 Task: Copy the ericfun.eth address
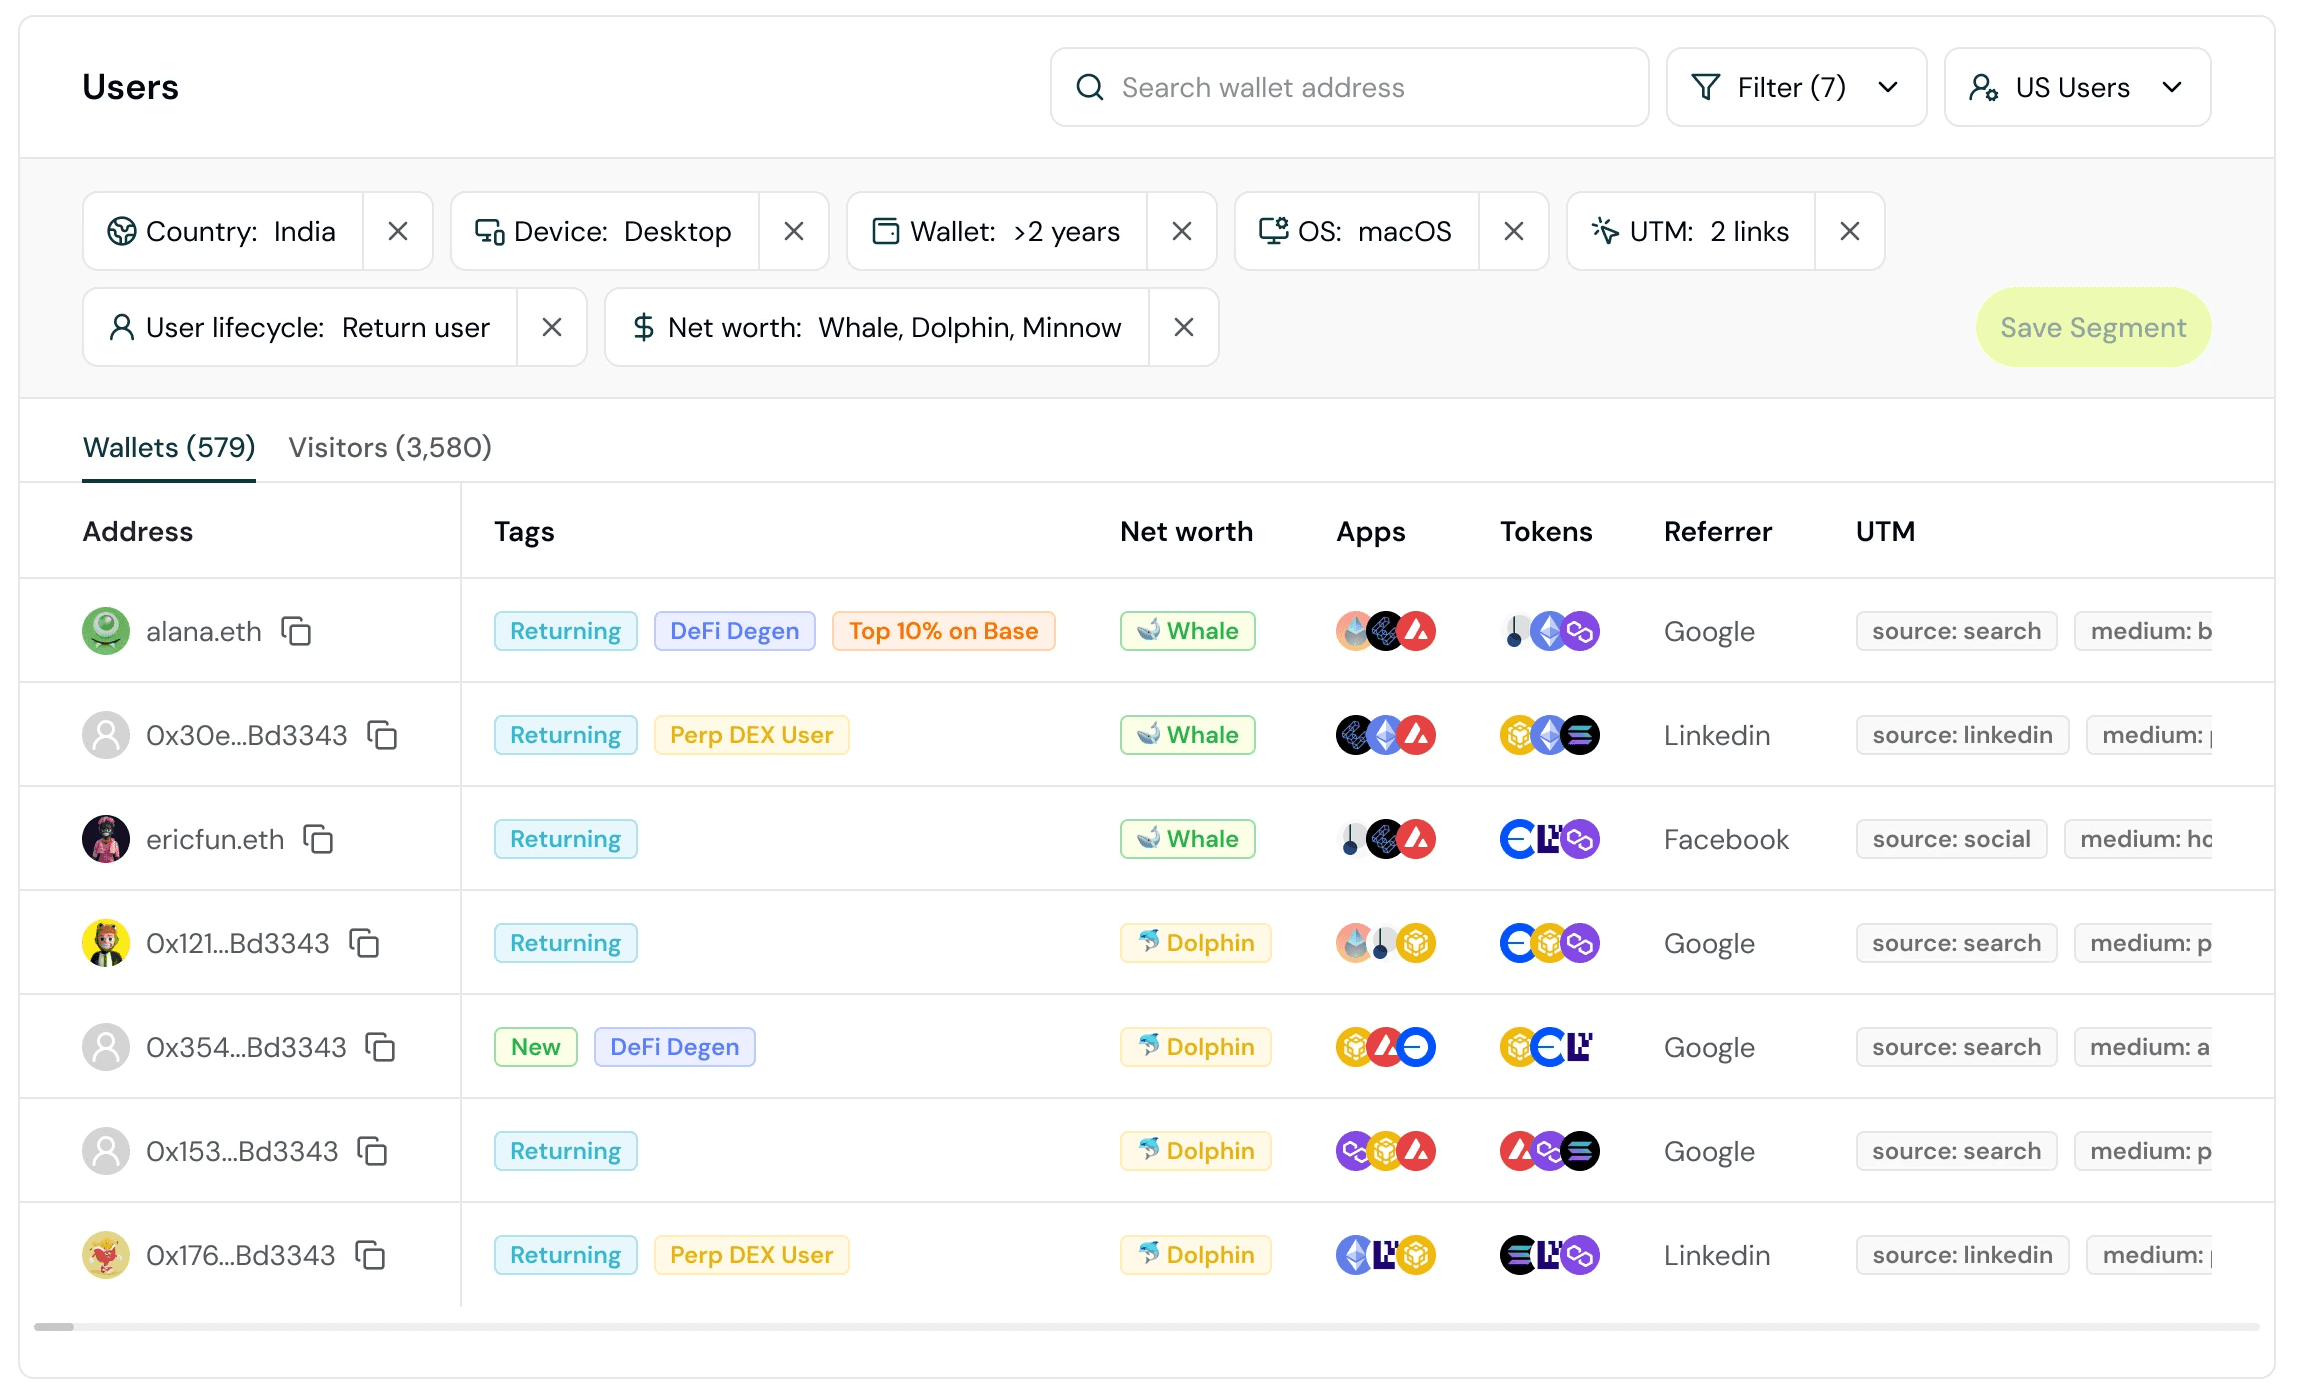(318, 839)
